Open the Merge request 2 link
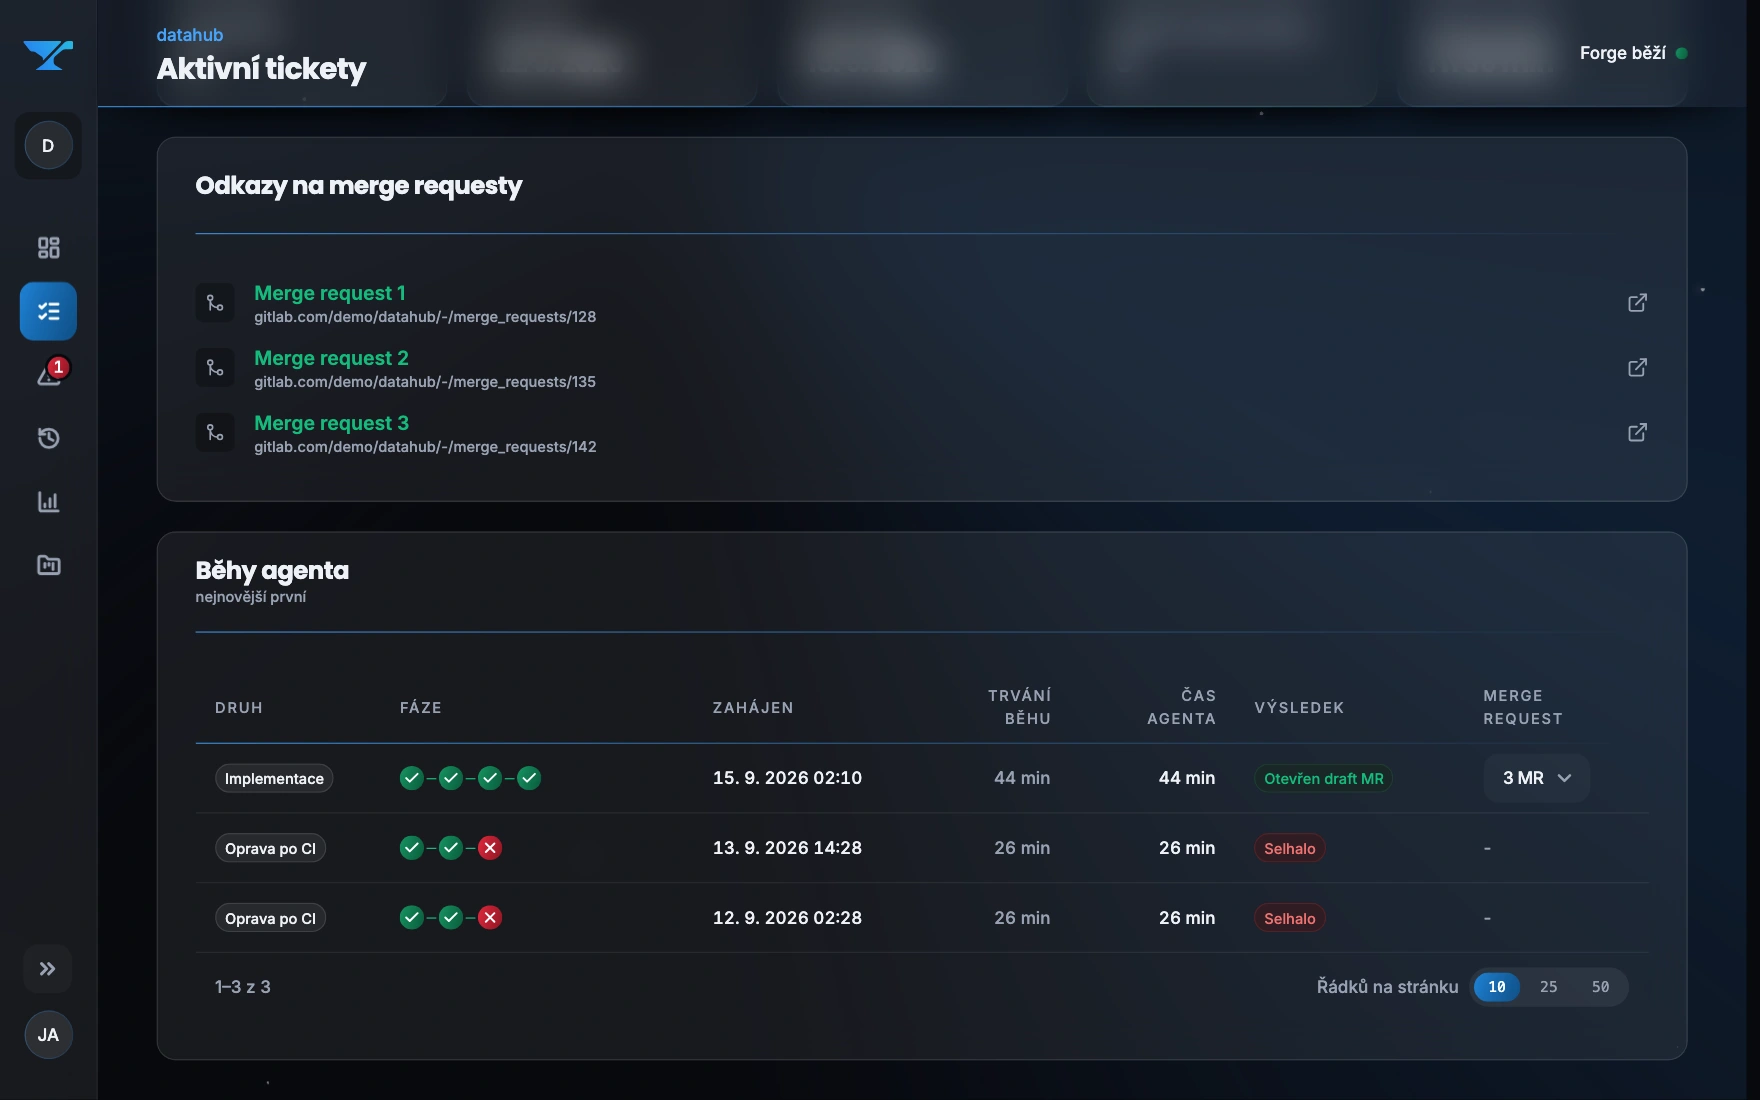 [x=331, y=358]
